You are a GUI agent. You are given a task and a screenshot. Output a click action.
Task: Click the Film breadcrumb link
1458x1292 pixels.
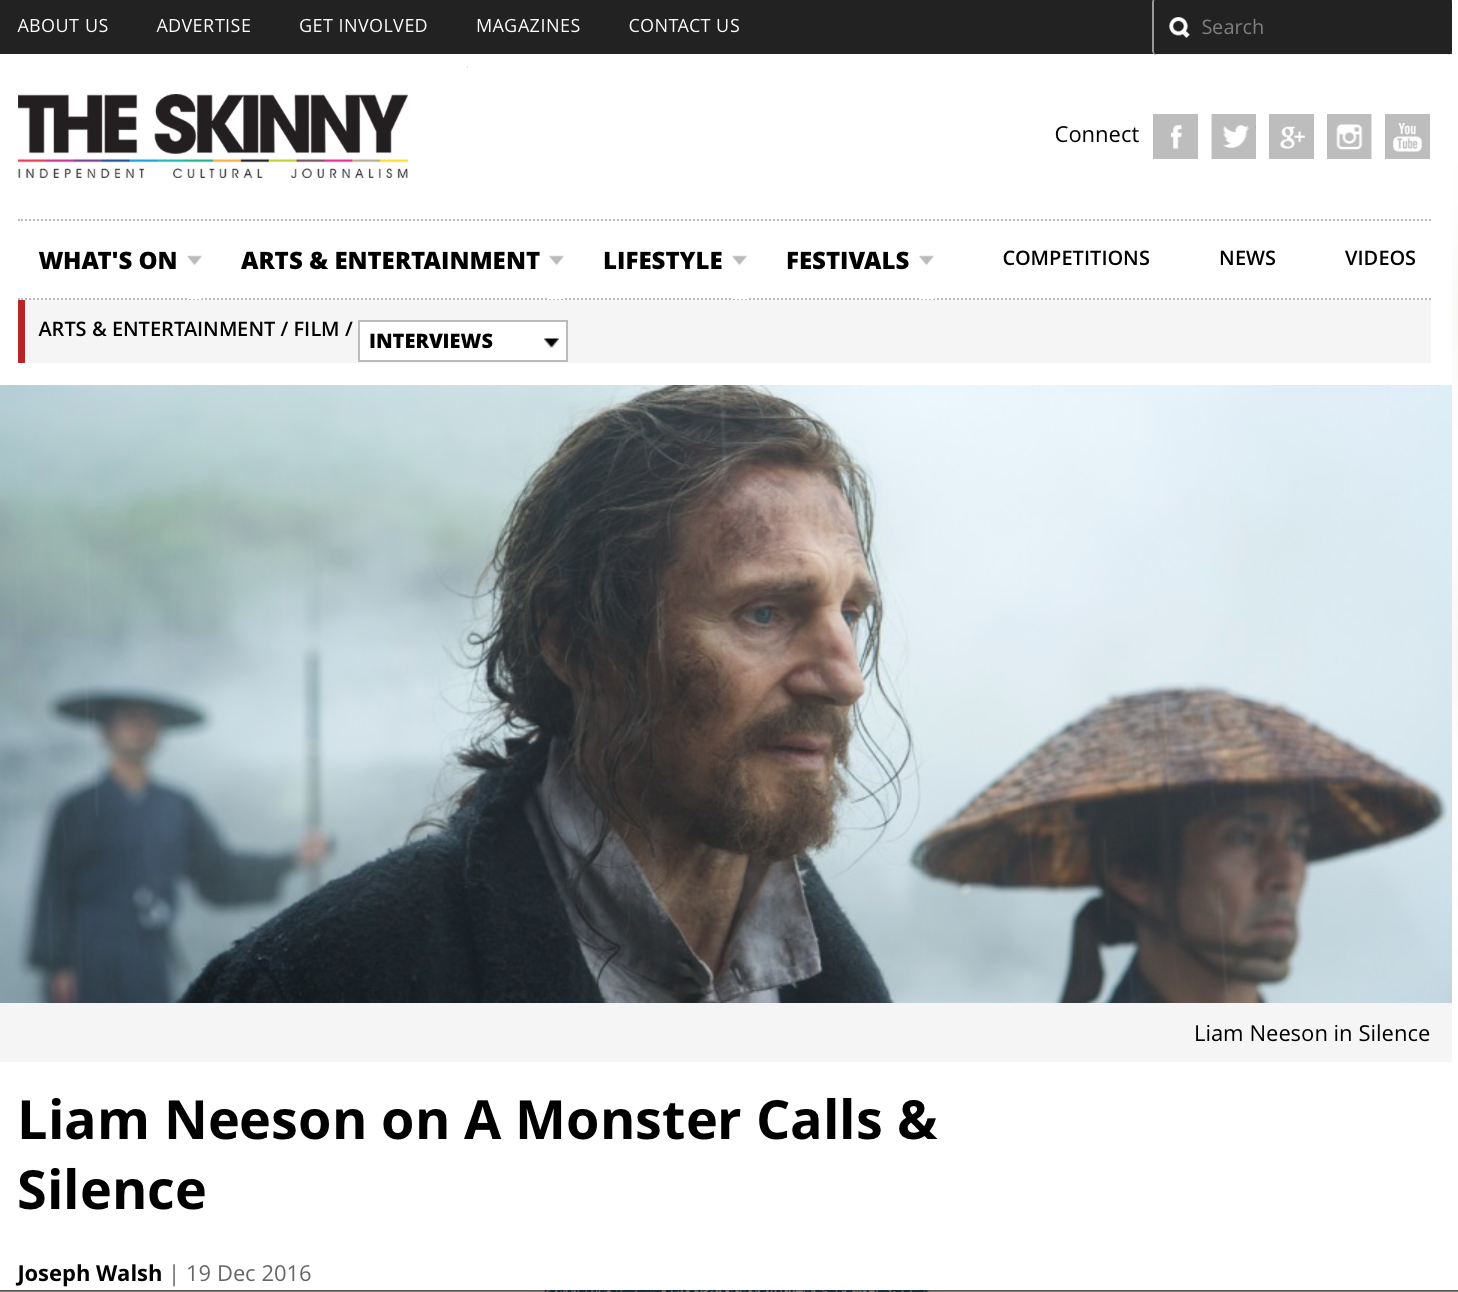coord(316,329)
